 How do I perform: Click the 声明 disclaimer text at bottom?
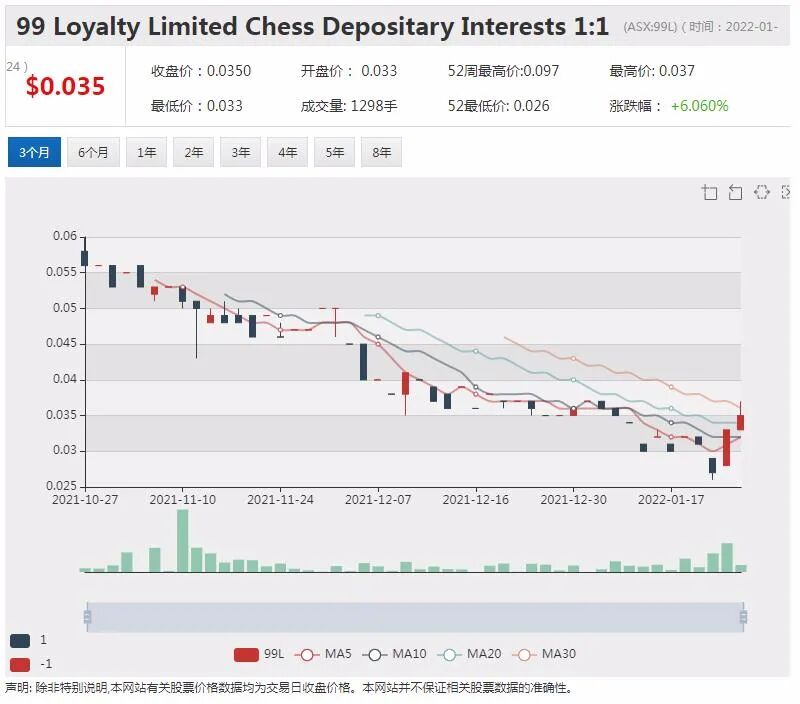tap(289, 688)
